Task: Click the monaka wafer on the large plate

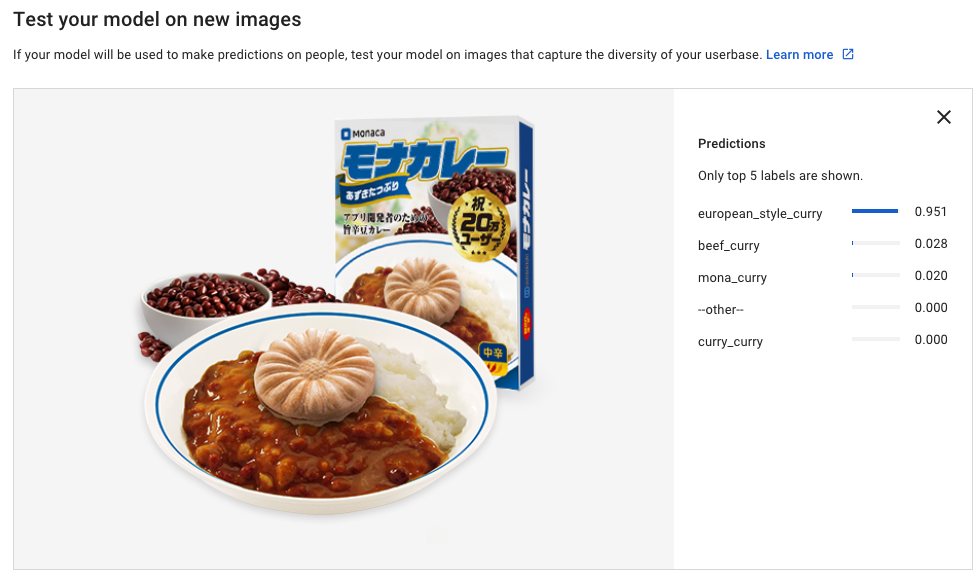Action: (x=315, y=376)
